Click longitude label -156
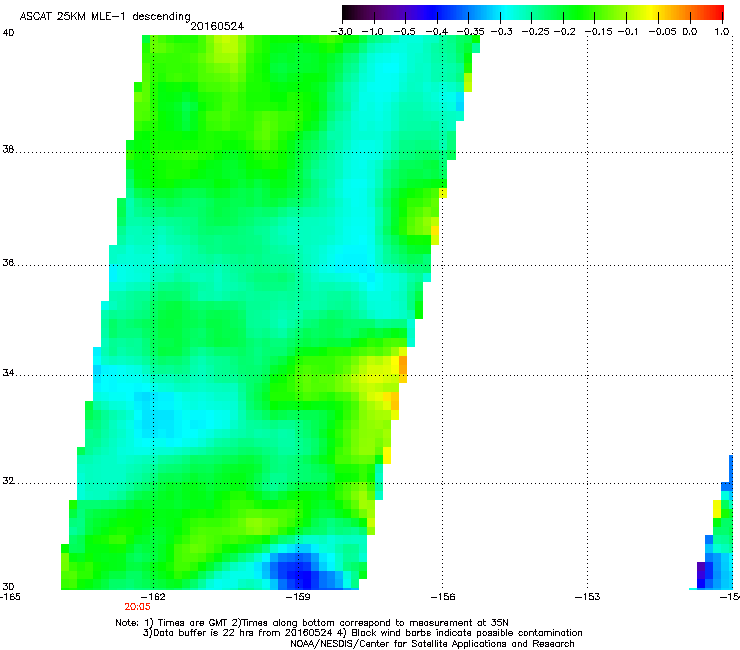This screenshot has width=740, height=650. point(443,597)
